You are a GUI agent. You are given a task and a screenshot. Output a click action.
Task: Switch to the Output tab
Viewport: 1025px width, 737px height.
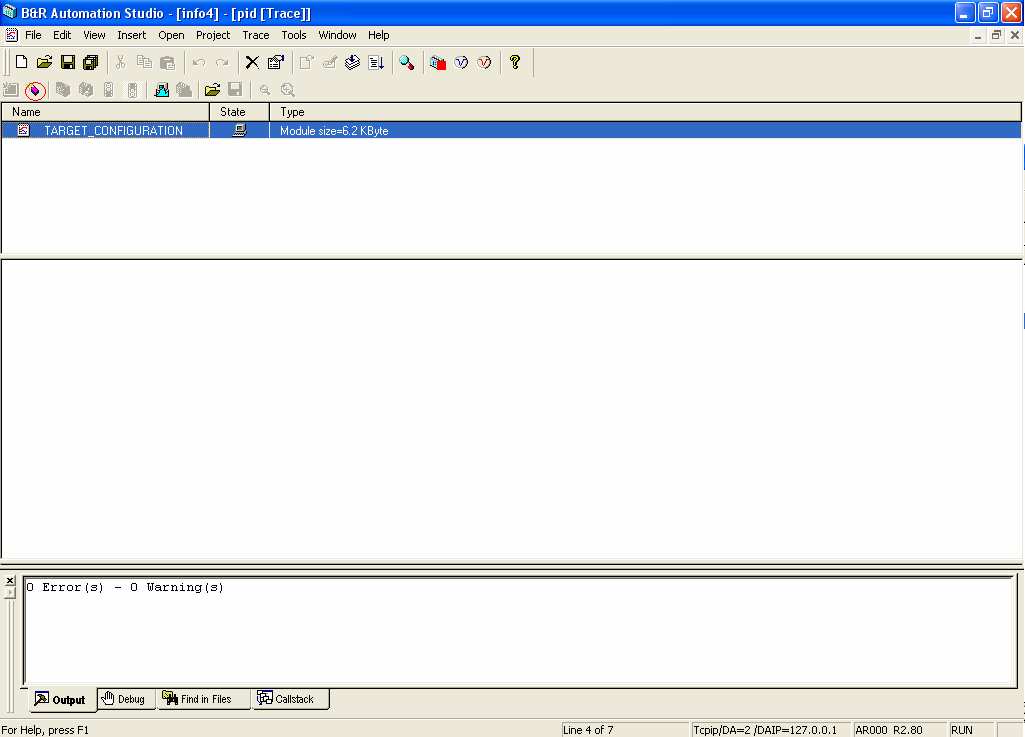click(61, 699)
